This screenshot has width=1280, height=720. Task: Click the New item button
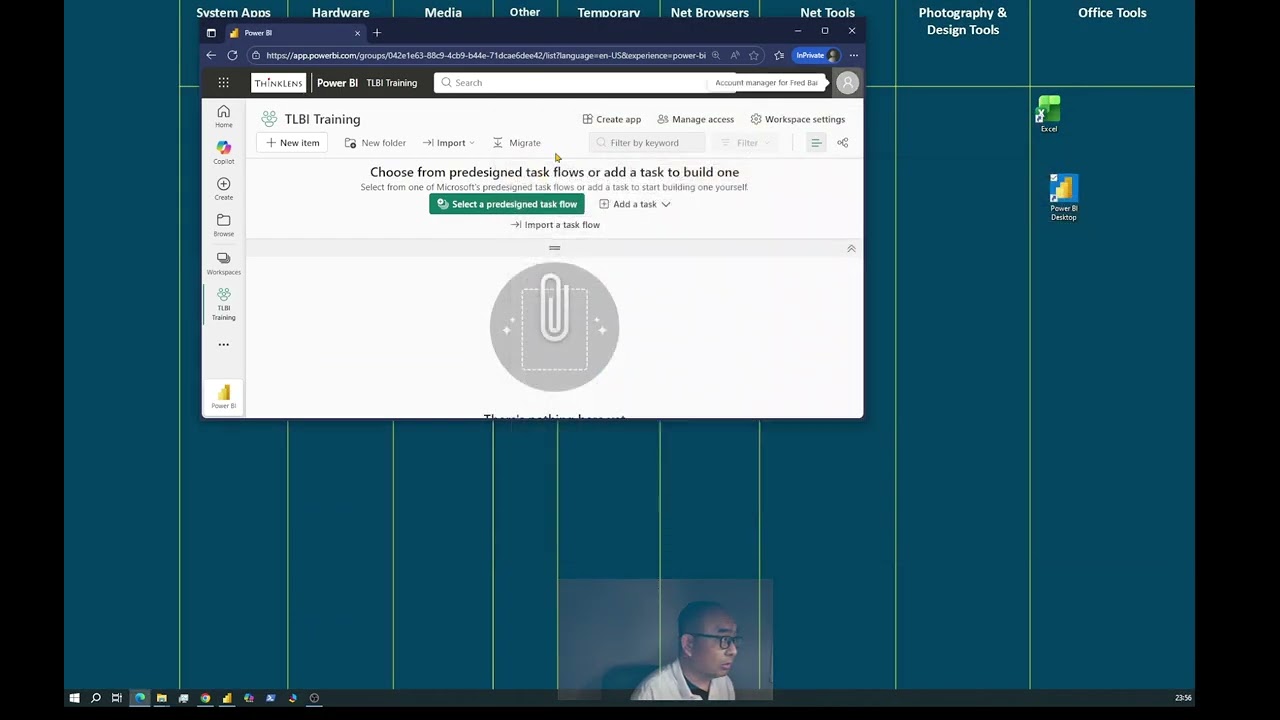click(x=293, y=143)
